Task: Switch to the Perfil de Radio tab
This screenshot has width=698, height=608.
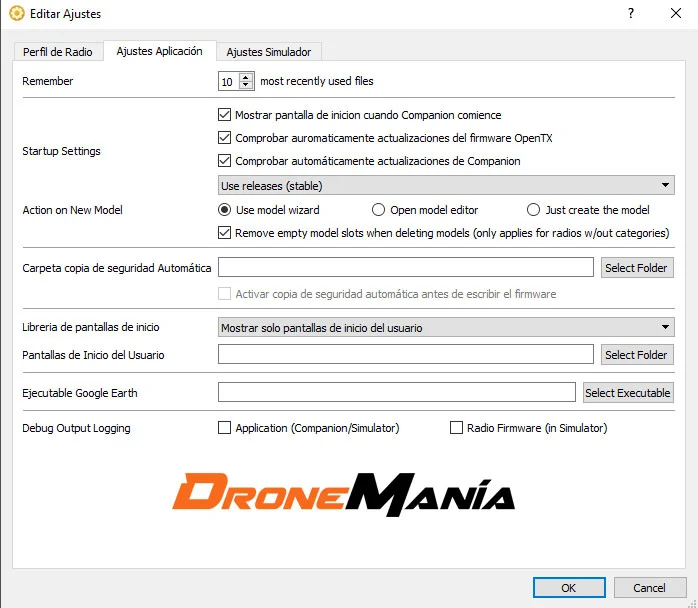Action: click(x=57, y=52)
